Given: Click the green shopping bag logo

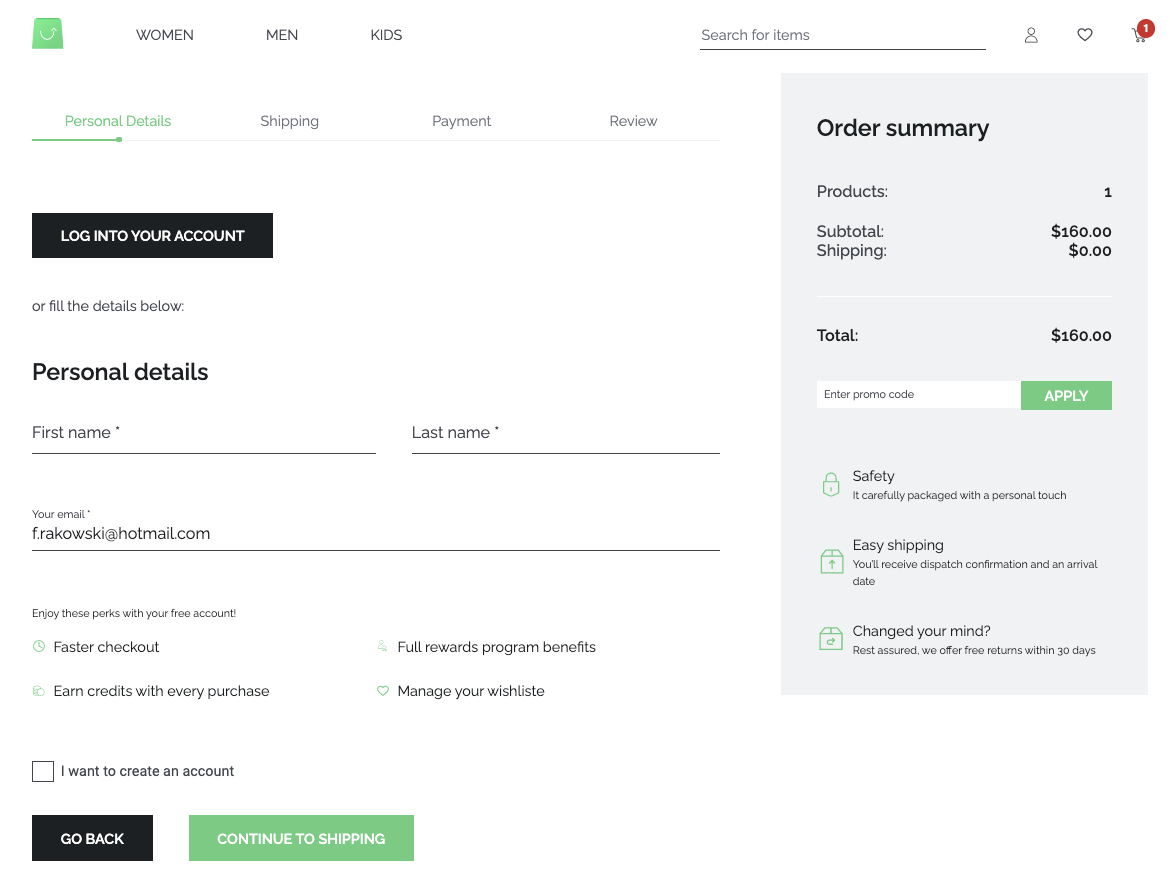Looking at the screenshot, I should pos(48,34).
